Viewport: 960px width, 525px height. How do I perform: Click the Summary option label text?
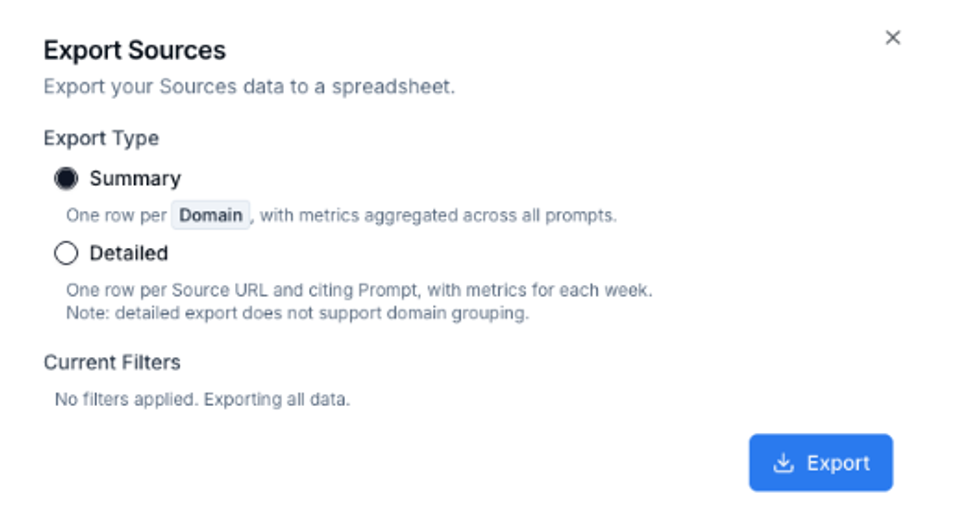135,179
